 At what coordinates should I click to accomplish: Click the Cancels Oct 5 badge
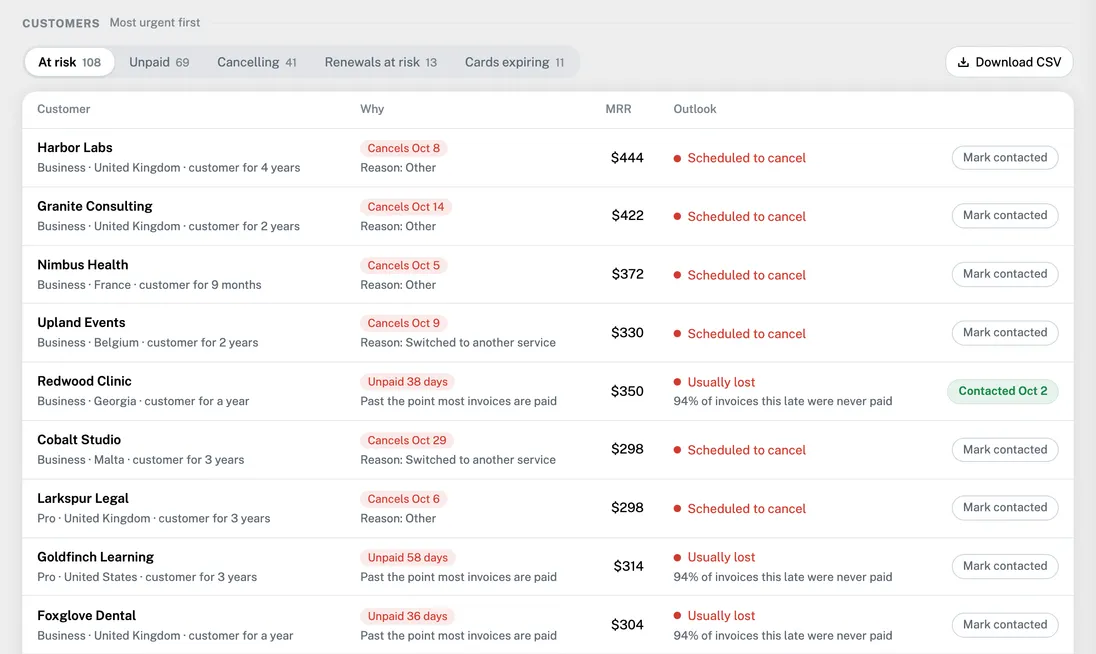click(403, 266)
